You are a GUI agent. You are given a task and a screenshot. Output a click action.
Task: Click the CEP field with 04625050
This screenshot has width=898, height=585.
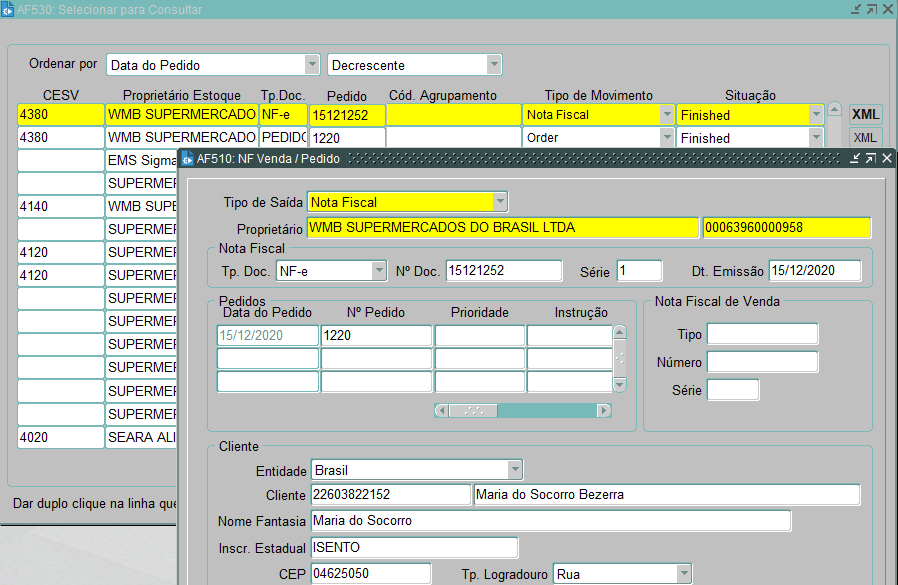(x=369, y=574)
